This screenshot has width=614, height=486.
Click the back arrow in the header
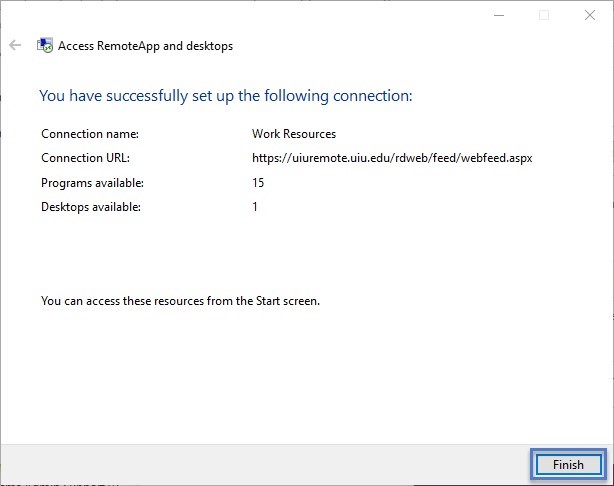click(x=15, y=45)
